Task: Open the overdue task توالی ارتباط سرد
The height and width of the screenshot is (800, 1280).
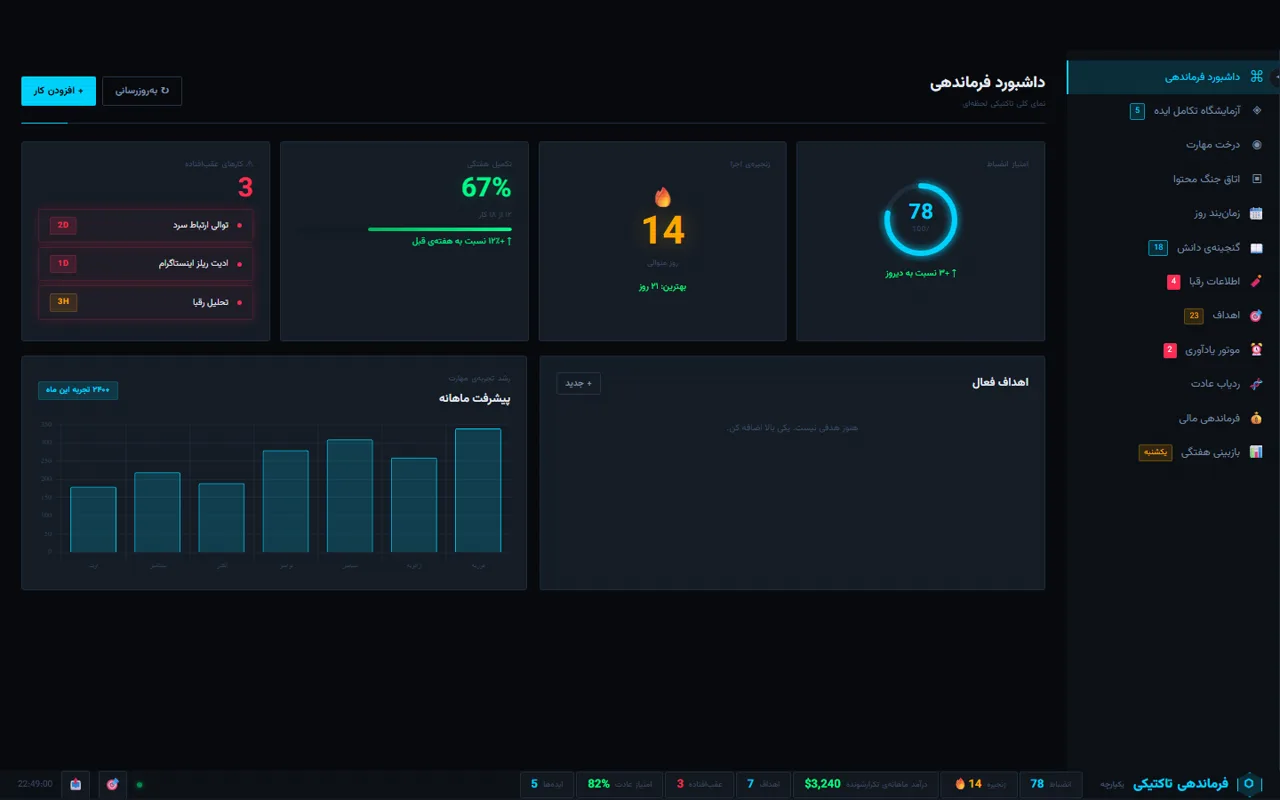Action: 146,225
